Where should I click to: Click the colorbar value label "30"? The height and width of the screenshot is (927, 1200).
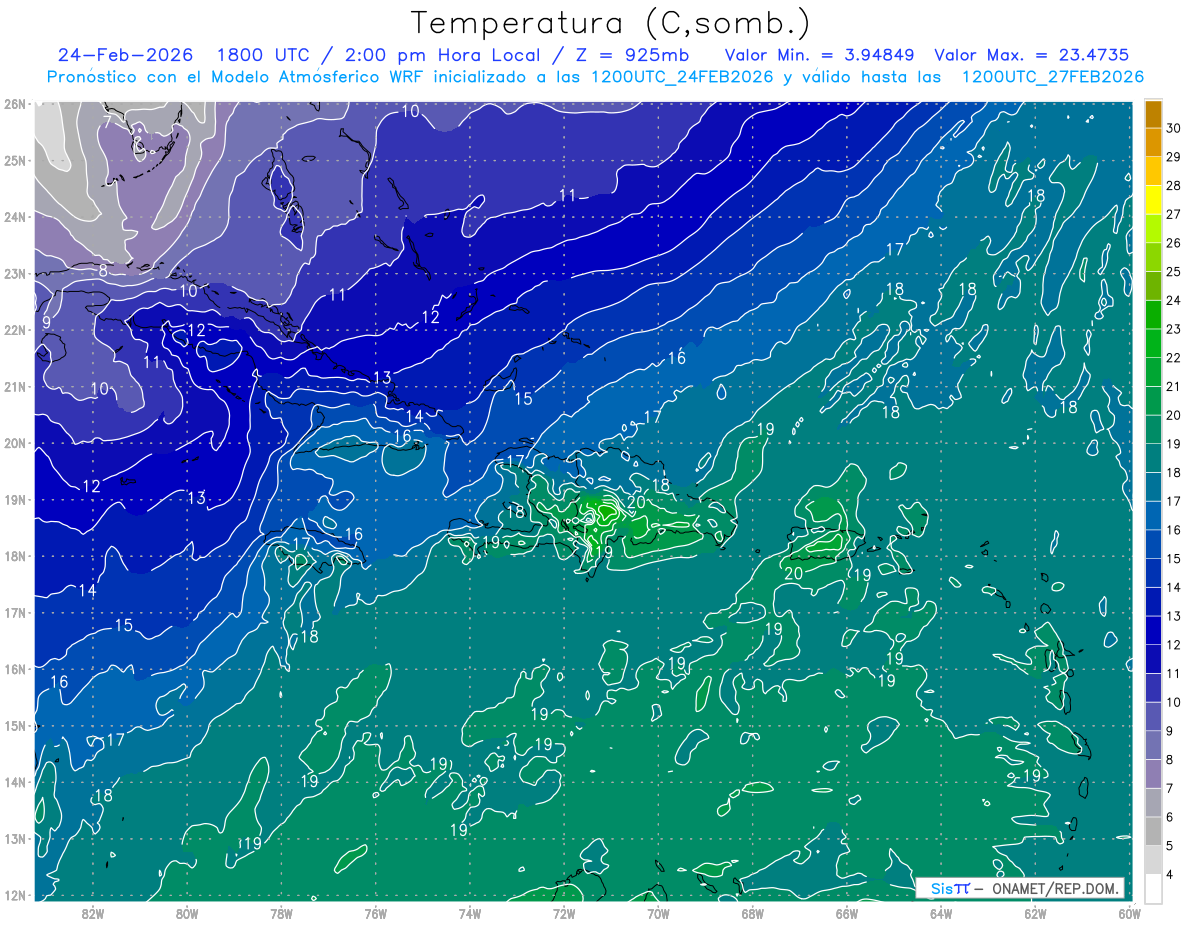click(x=1173, y=128)
